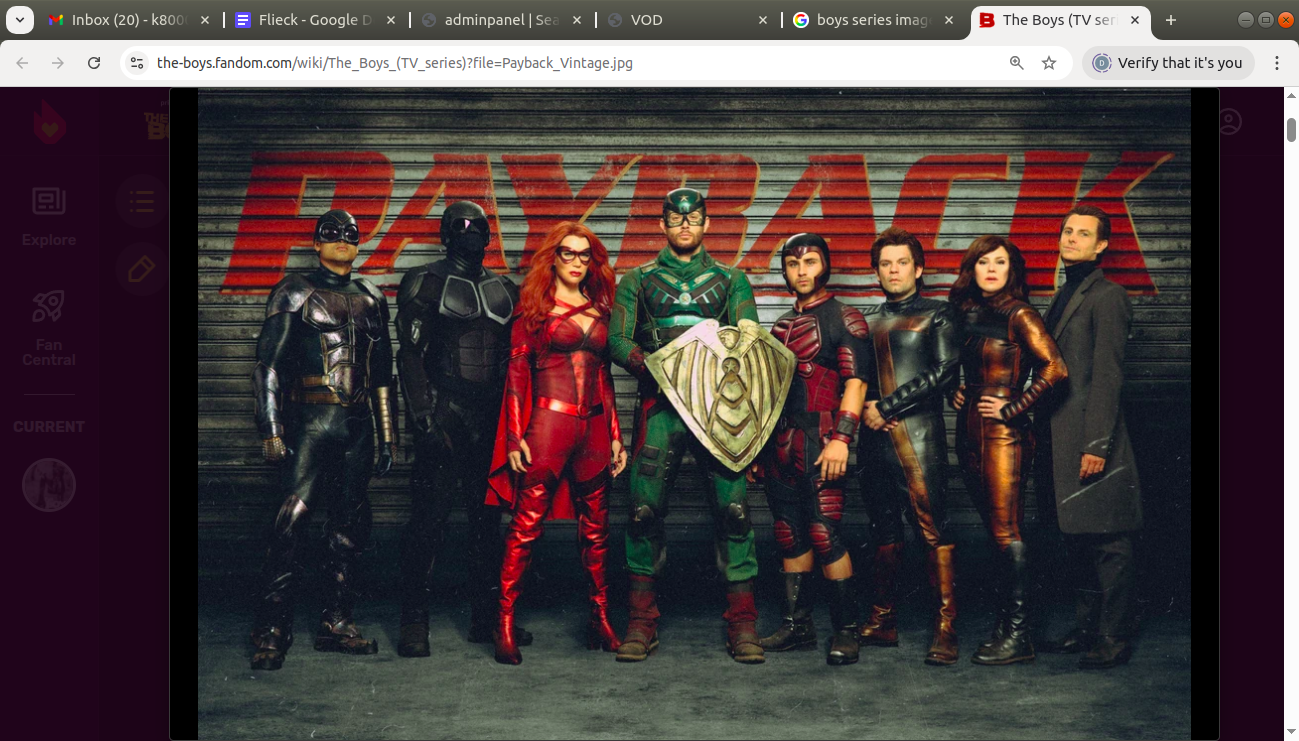1299x741 pixels.
Task: Minimize the Chrome window
Action: (x=1246, y=19)
